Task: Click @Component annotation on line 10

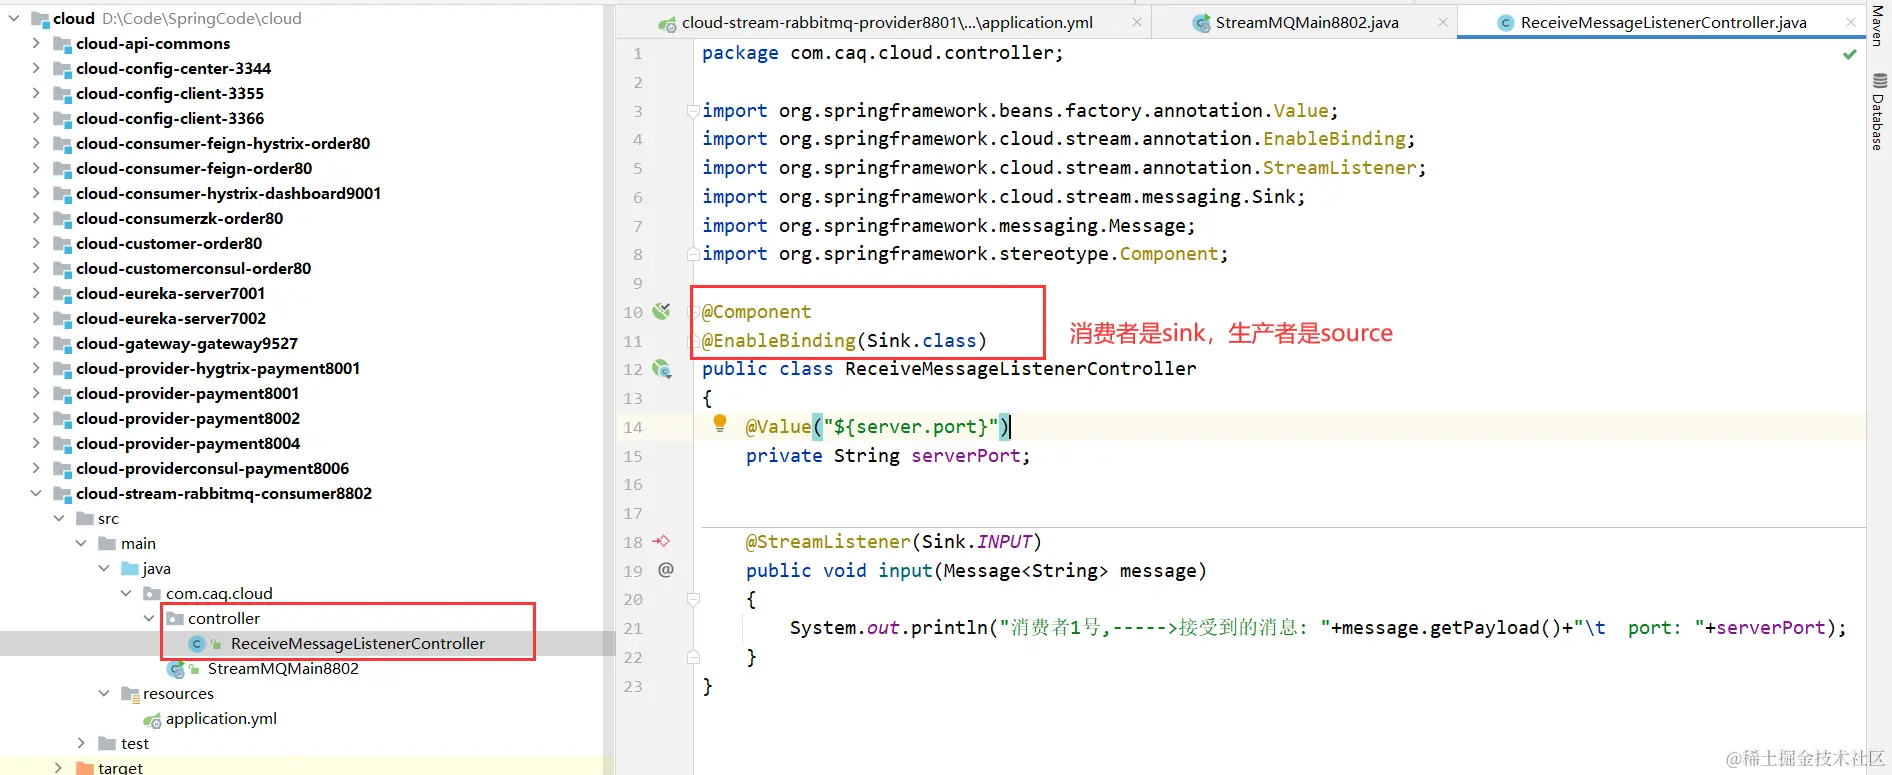Action: (757, 312)
